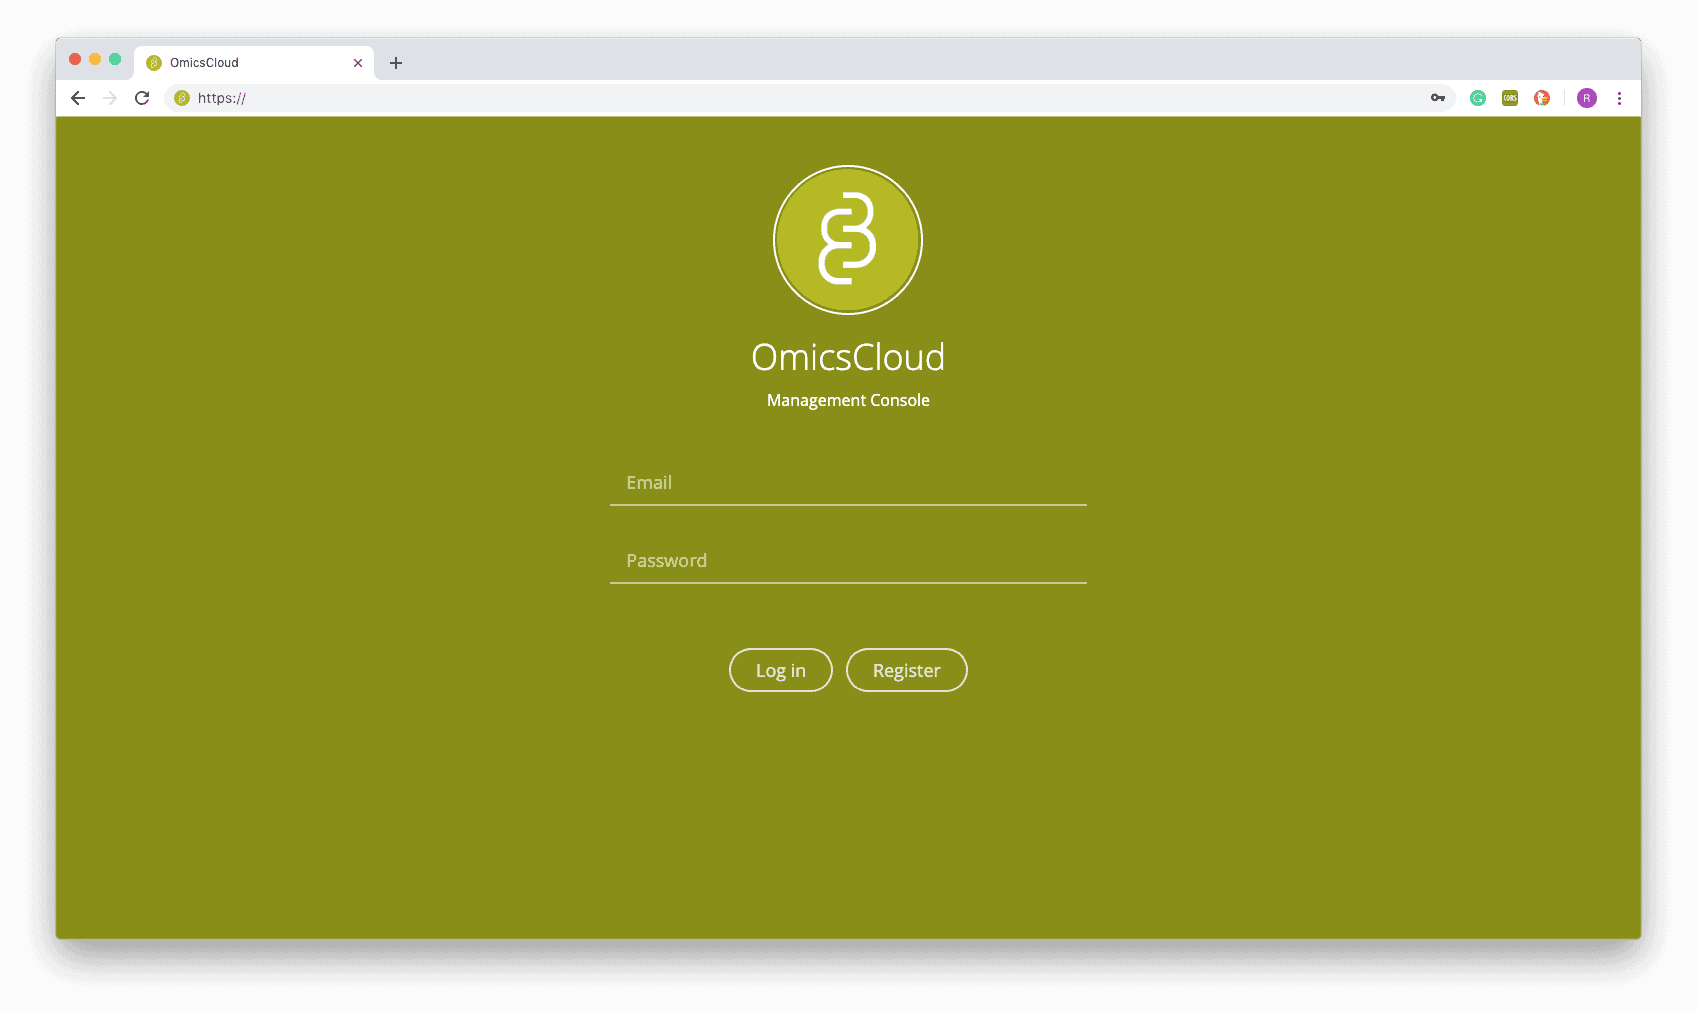Click the site favicon in address bar
This screenshot has height=1013, width=1697.
click(x=182, y=98)
